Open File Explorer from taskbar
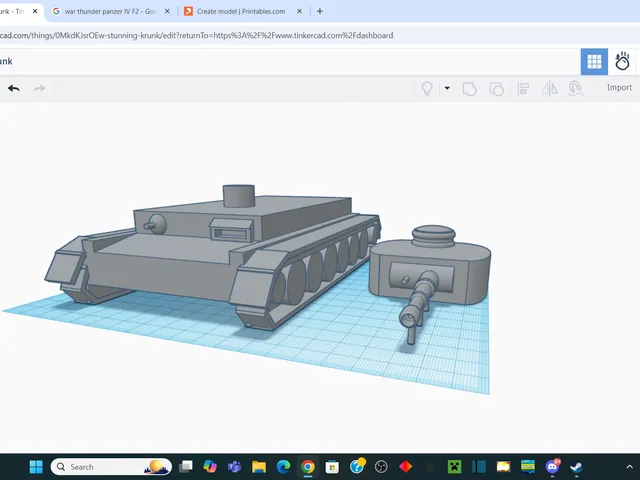 tap(259, 467)
